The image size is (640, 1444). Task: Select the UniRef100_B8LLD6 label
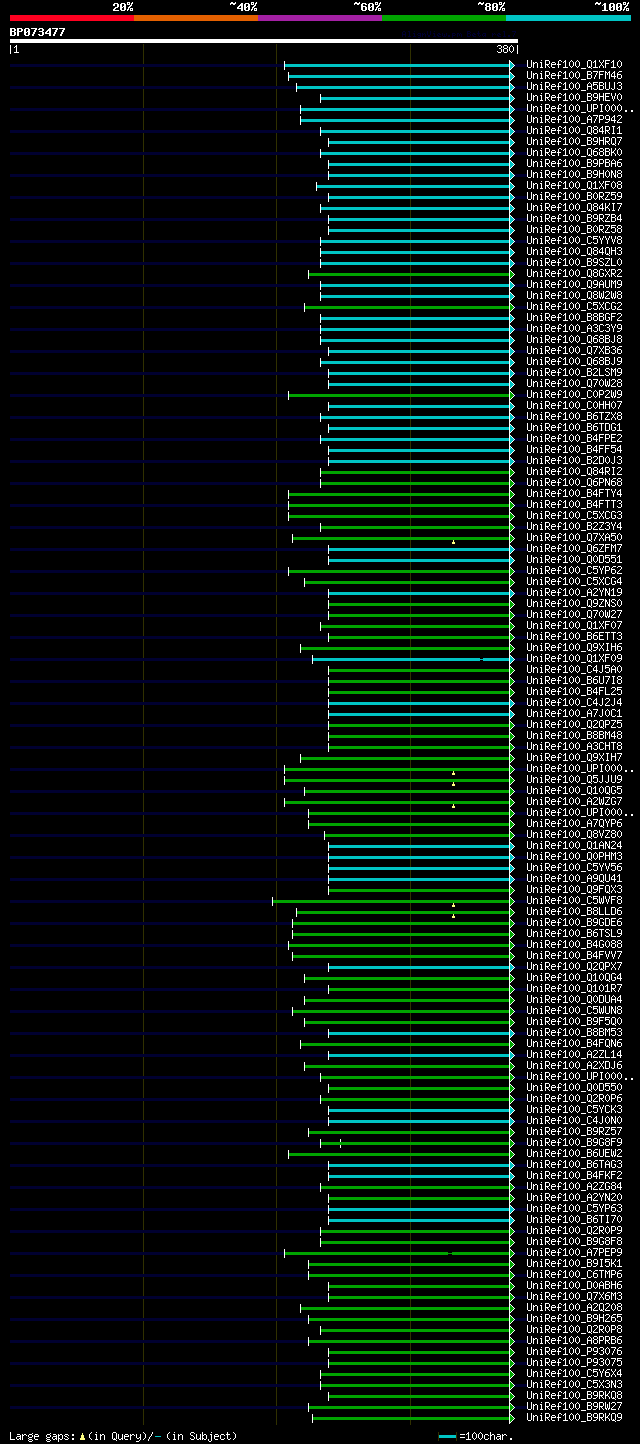(574, 912)
